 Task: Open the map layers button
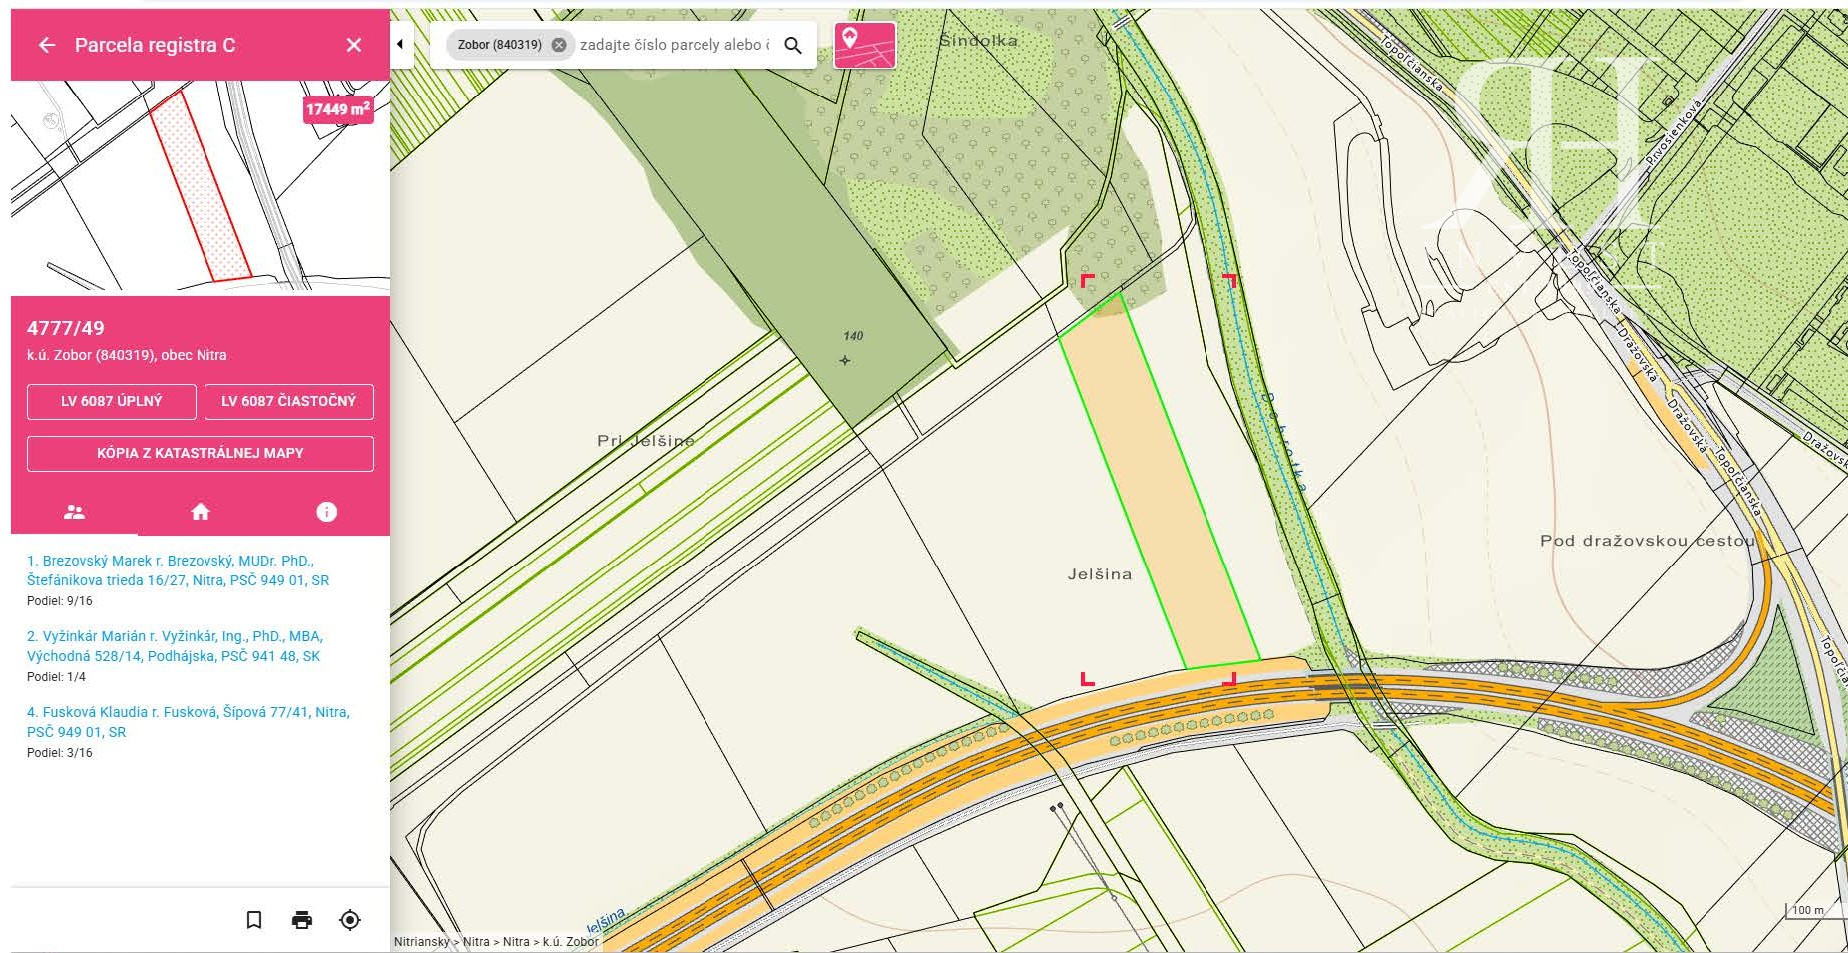(864, 45)
